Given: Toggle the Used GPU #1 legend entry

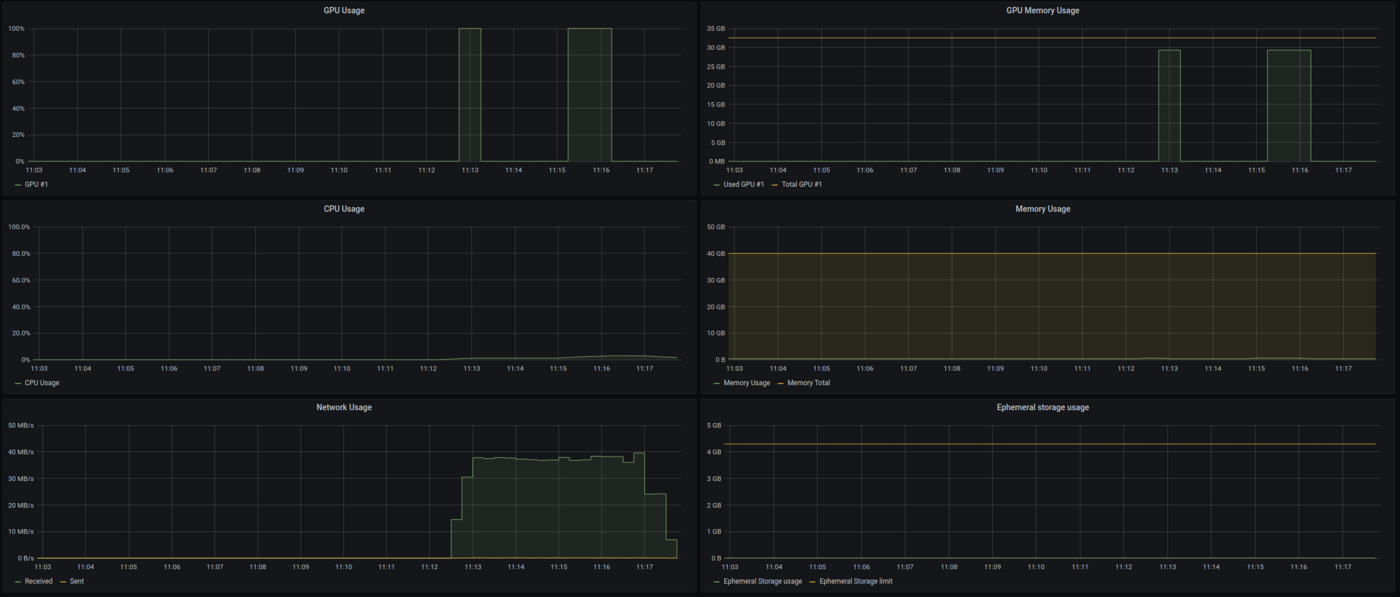Looking at the screenshot, I should tap(743, 184).
